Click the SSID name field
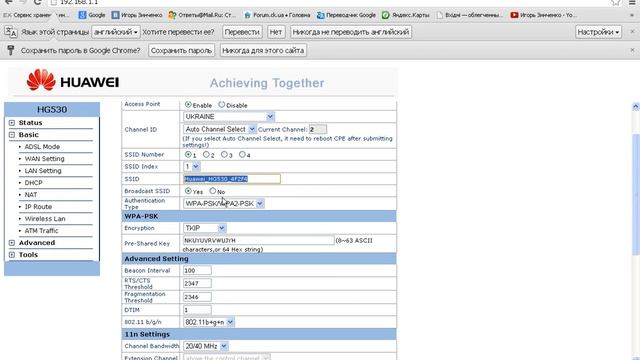The image size is (640, 360). tap(232, 179)
